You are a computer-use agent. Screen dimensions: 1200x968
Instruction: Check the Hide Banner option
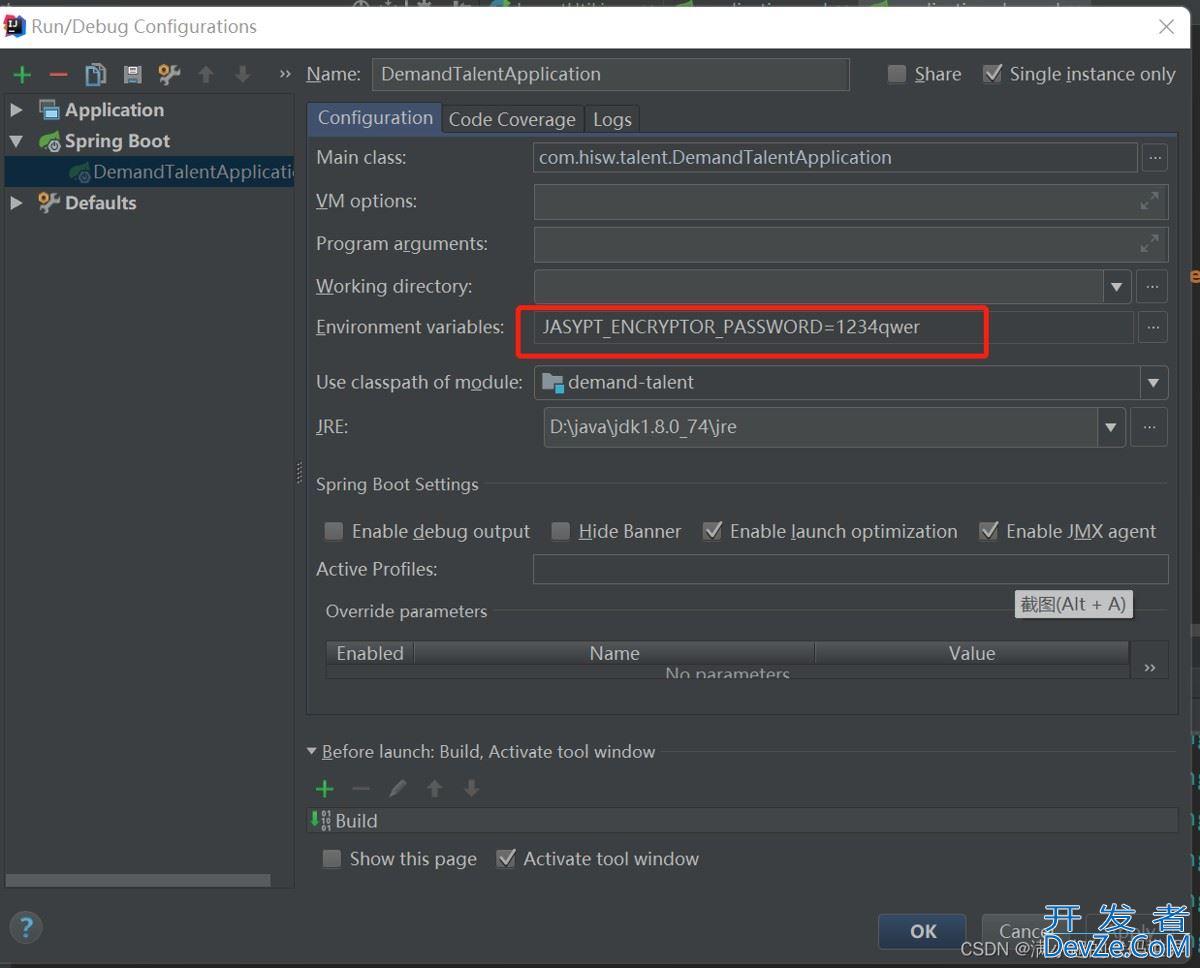click(561, 531)
